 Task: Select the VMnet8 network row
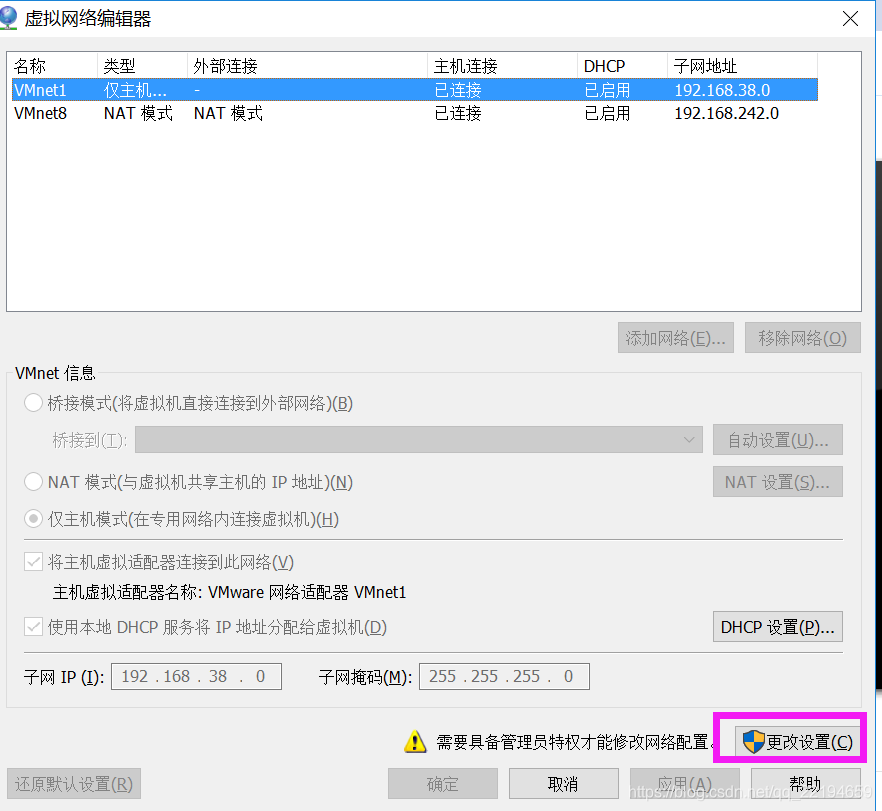415,113
